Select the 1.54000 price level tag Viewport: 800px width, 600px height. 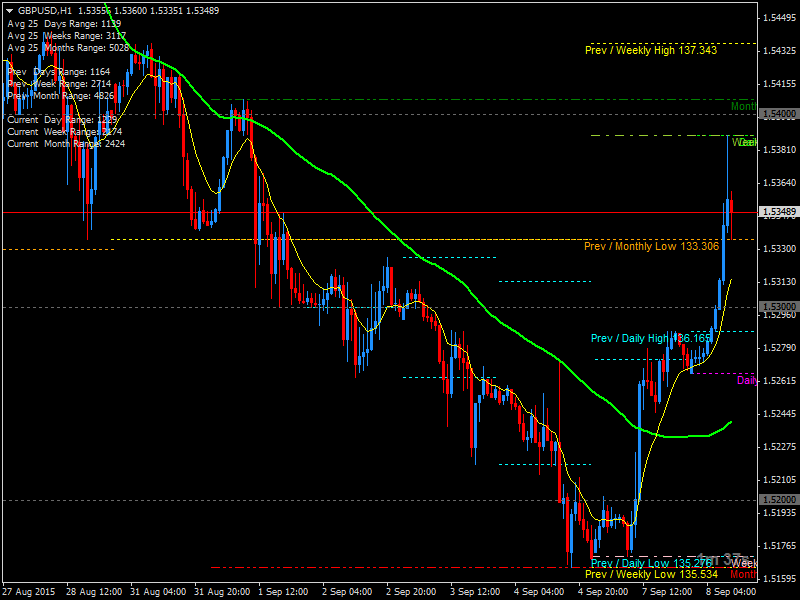click(779, 115)
